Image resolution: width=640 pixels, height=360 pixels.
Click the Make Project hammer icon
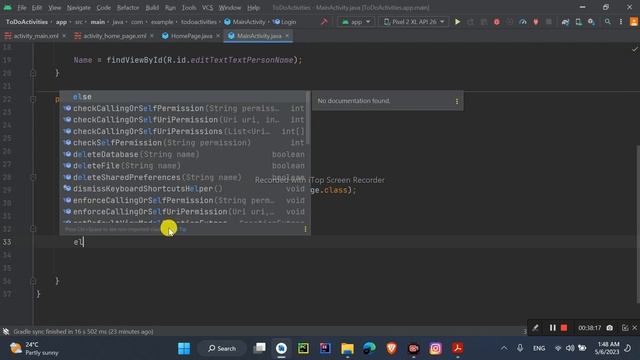324,22
